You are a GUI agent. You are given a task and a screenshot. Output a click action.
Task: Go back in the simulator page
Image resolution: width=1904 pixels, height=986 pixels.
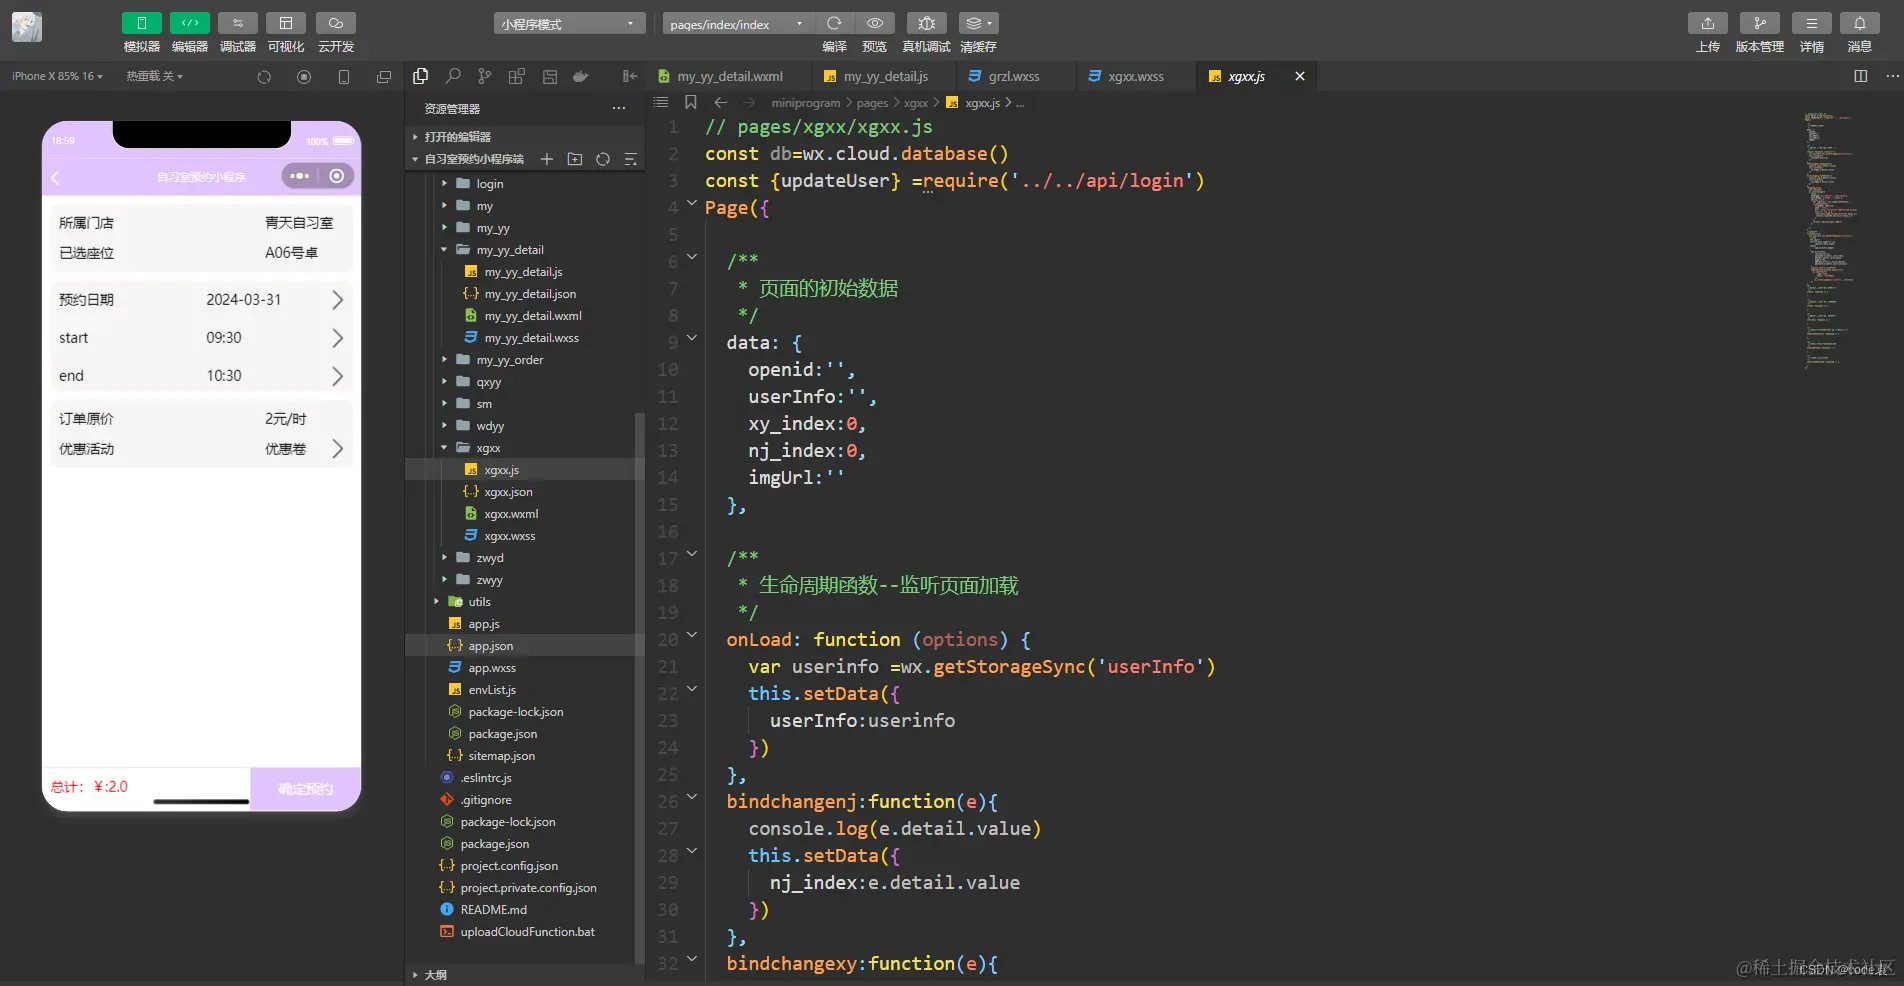click(x=56, y=177)
